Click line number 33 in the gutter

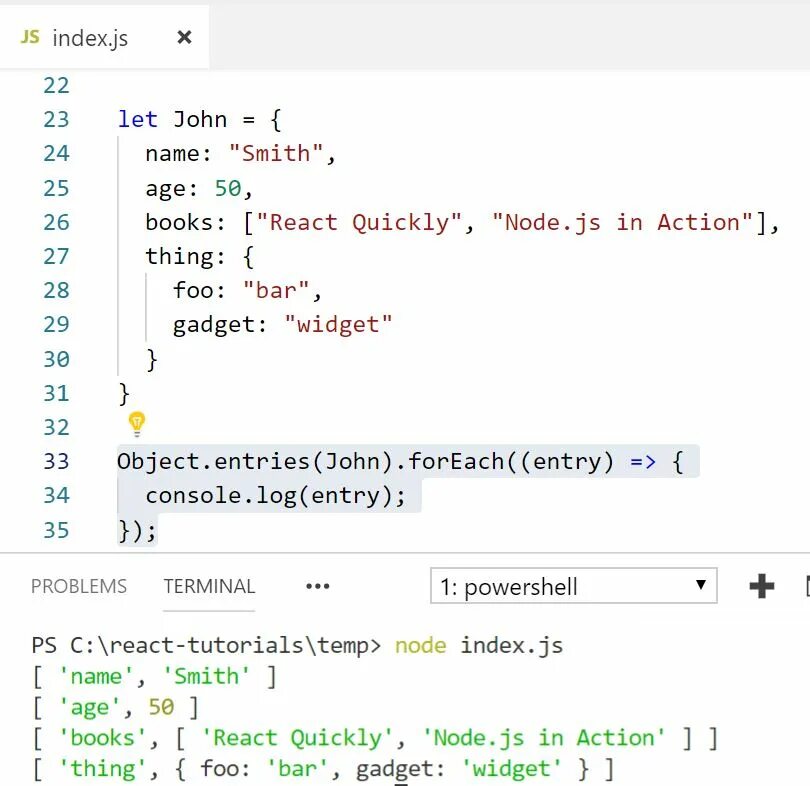pos(56,461)
